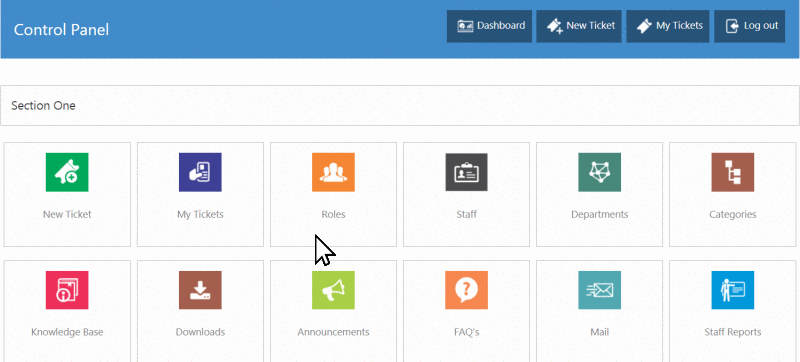Viewport: 800px width, 362px height.
Task: Click the Control Panel title
Action: pos(61,30)
